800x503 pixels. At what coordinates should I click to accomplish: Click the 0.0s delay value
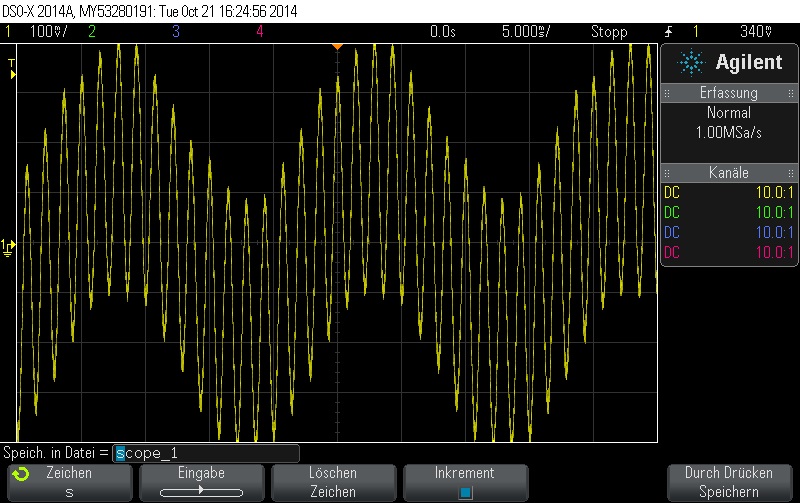[443, 32]
